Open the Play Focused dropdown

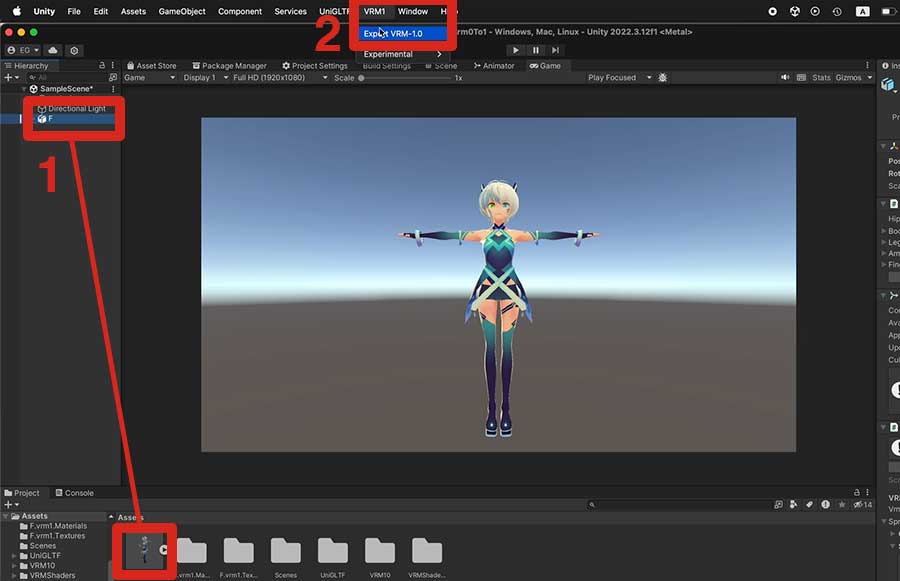[619, 78]
